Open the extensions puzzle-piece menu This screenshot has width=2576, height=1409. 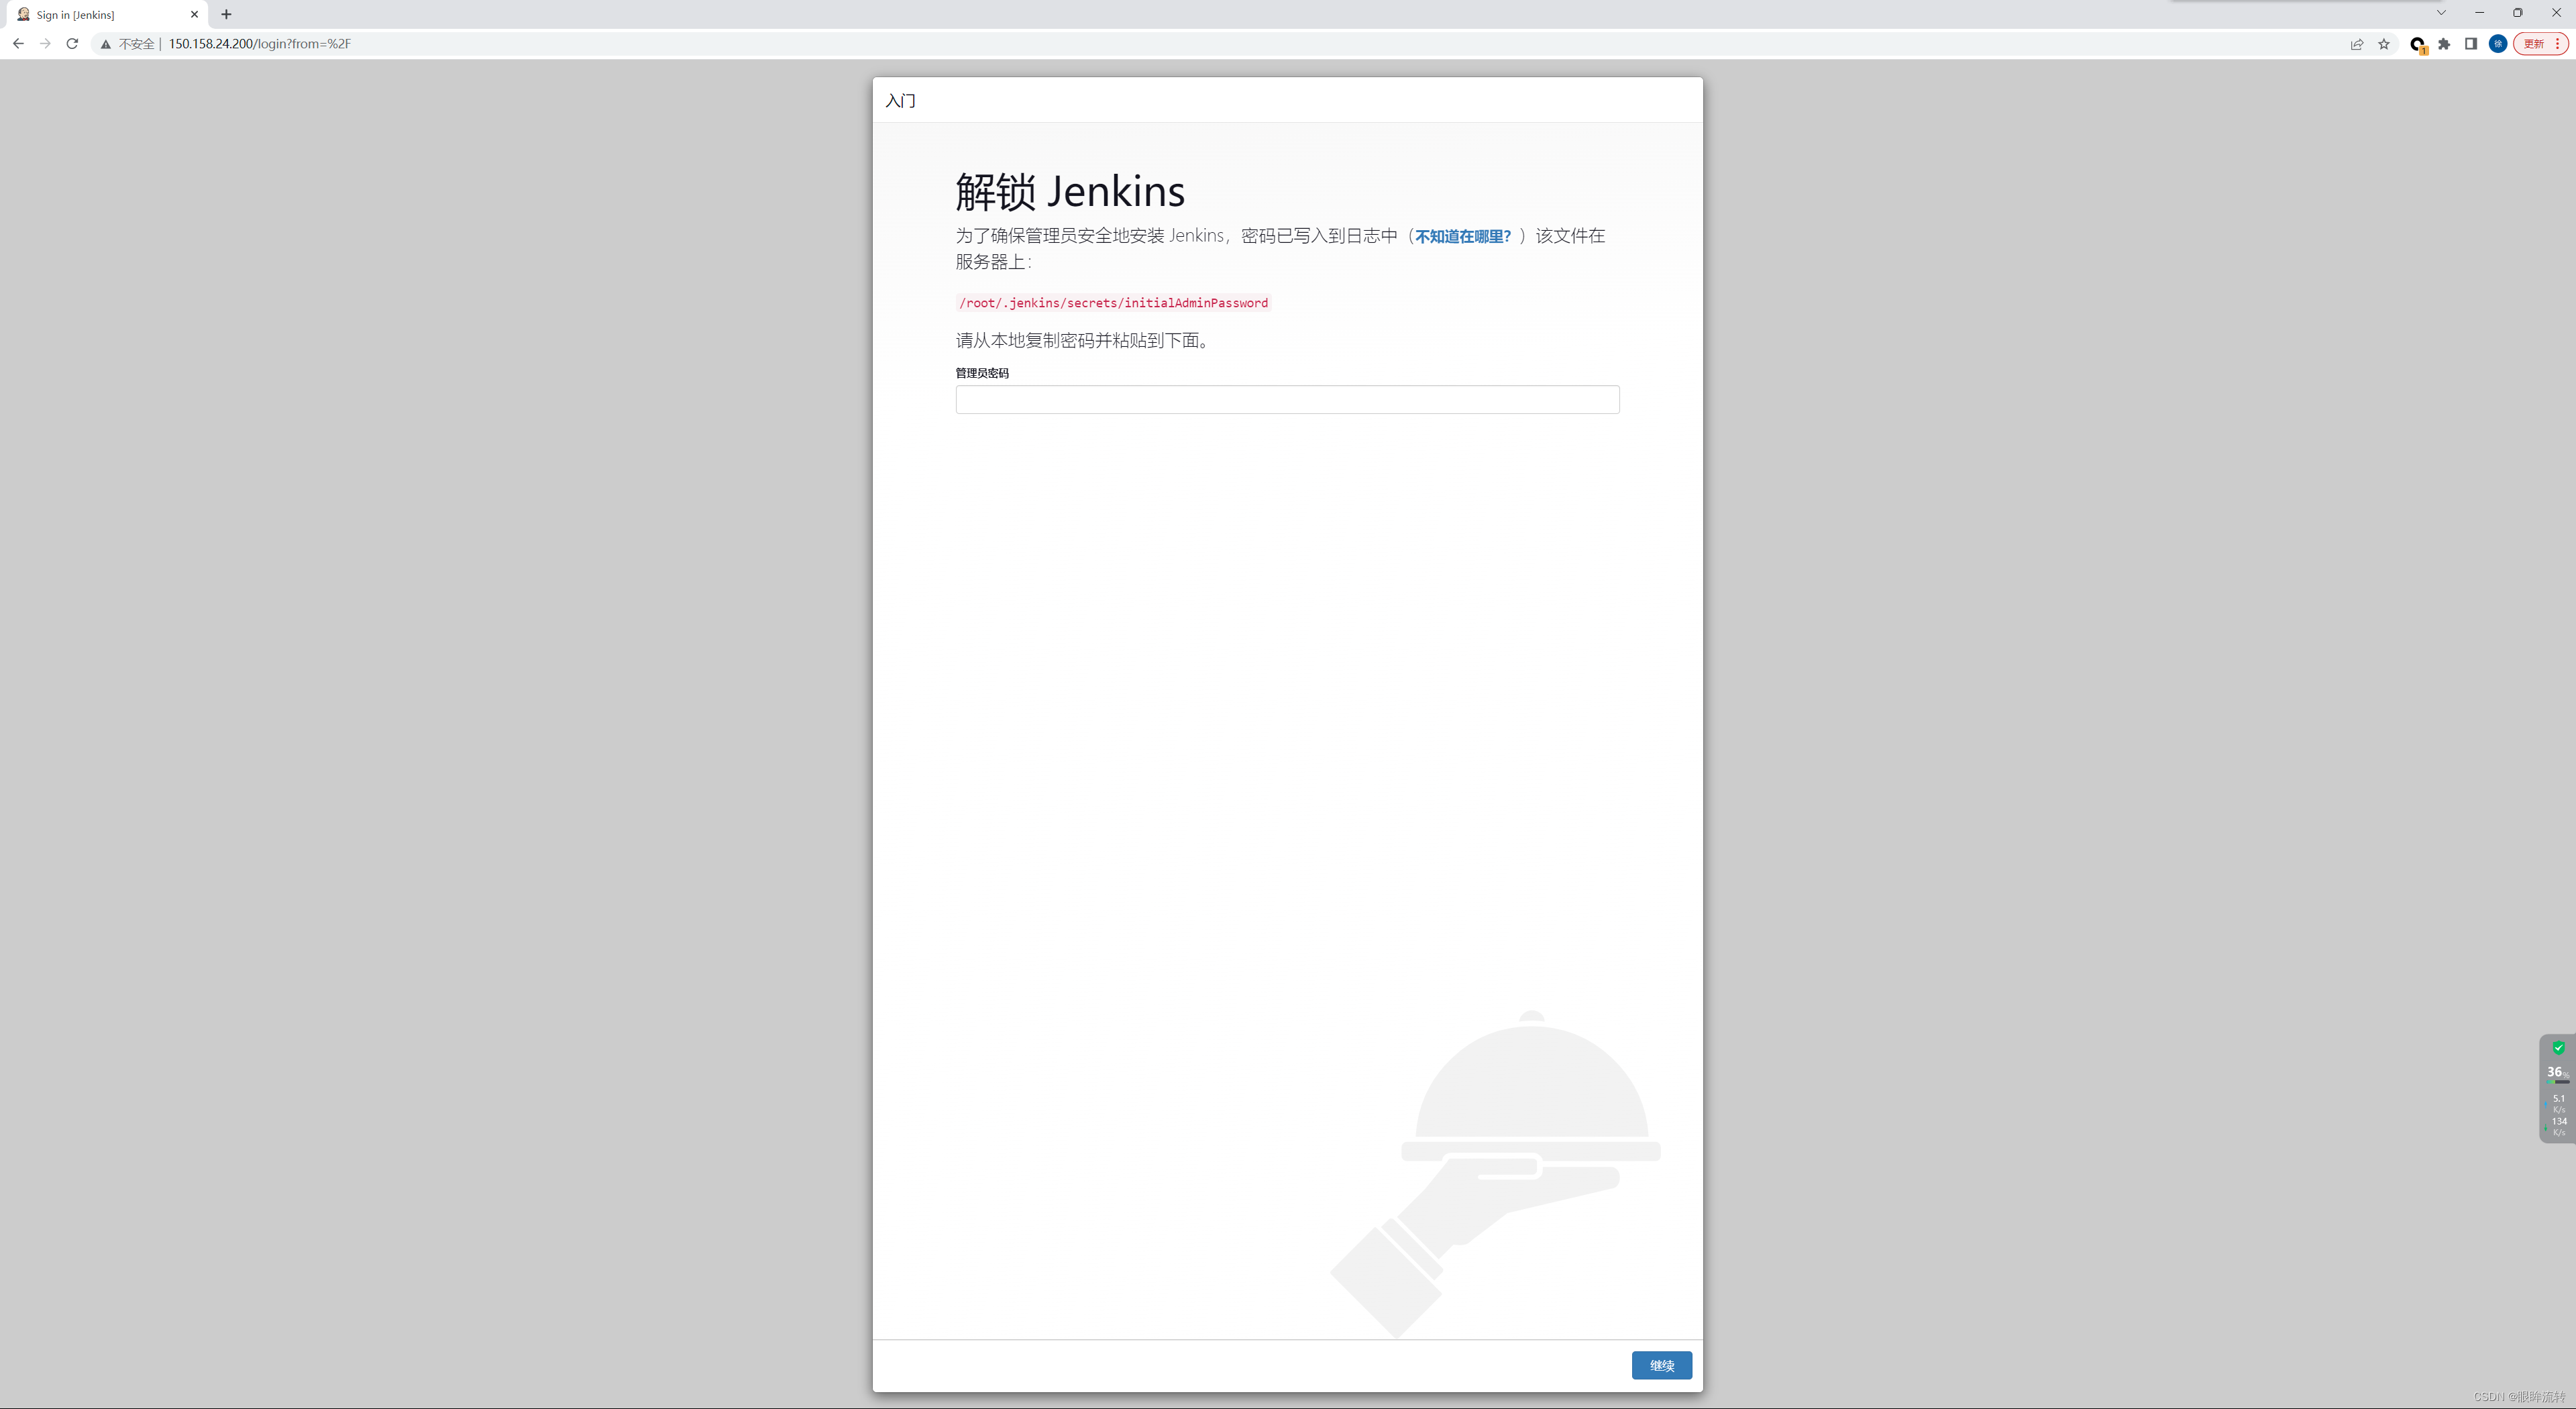tap(2444, 44)
